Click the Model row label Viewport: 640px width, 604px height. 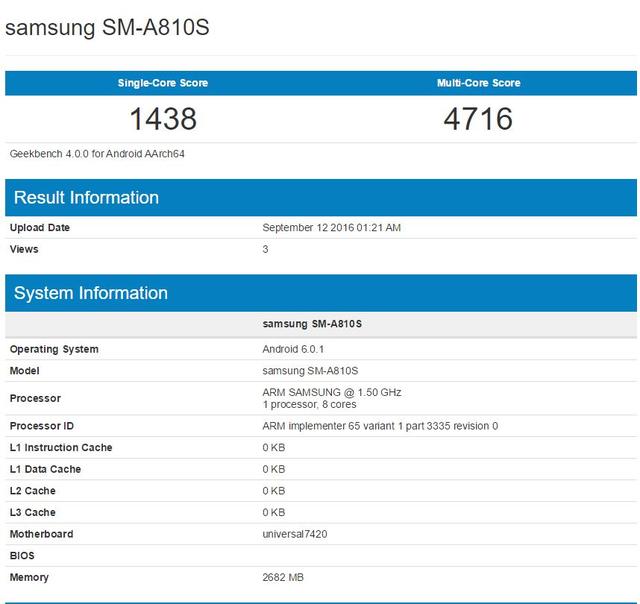tap(24, 371)
